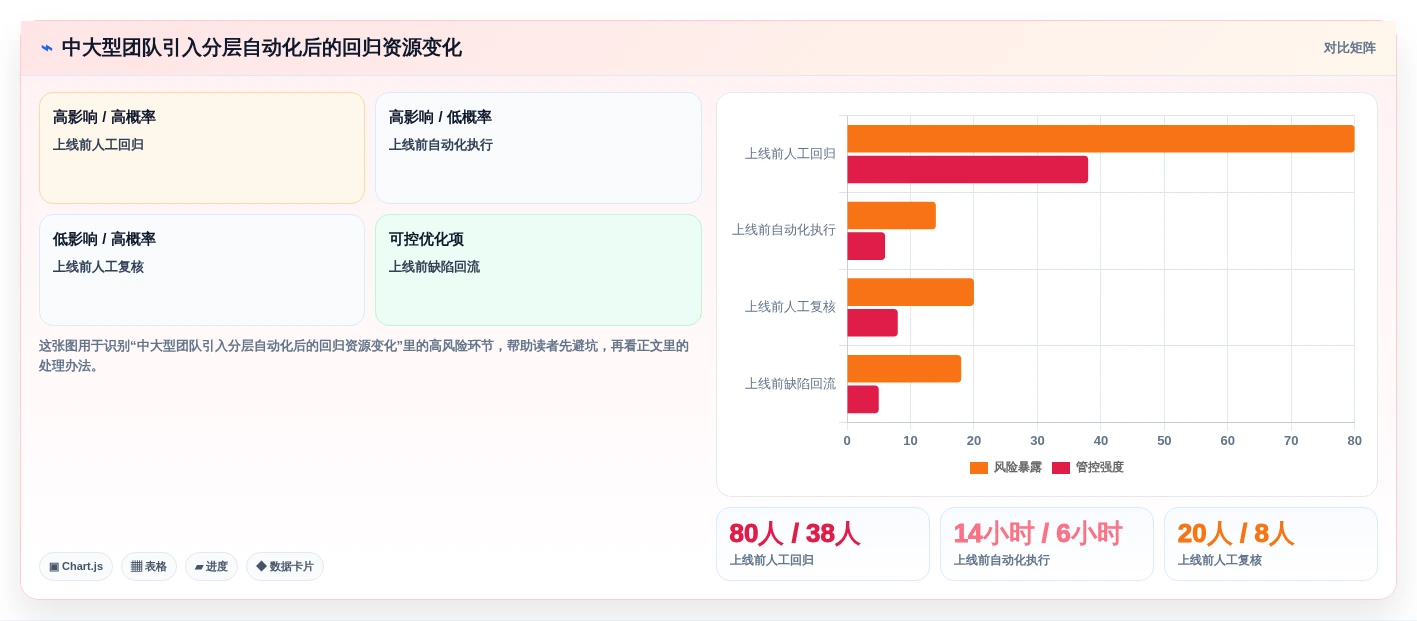This screenshot has width=1417, height=621.
Task: Click the red bar for 上线前缺陷回流
Action: click(863, 400)
